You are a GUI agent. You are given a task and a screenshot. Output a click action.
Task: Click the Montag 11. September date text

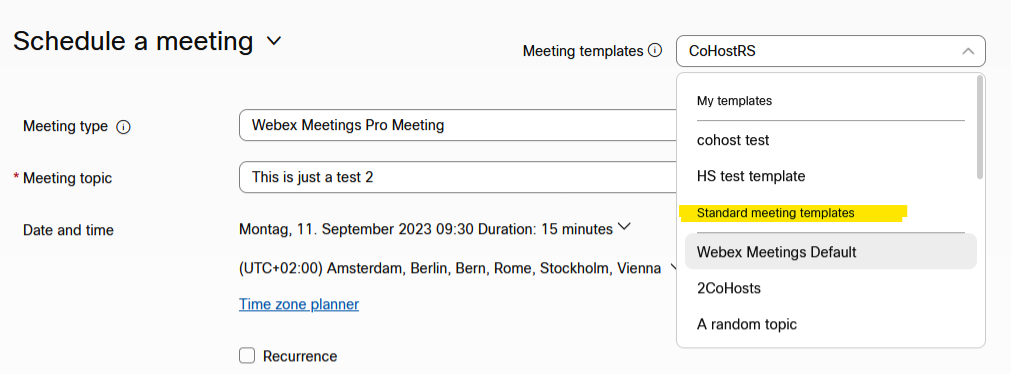click(357, 229)
